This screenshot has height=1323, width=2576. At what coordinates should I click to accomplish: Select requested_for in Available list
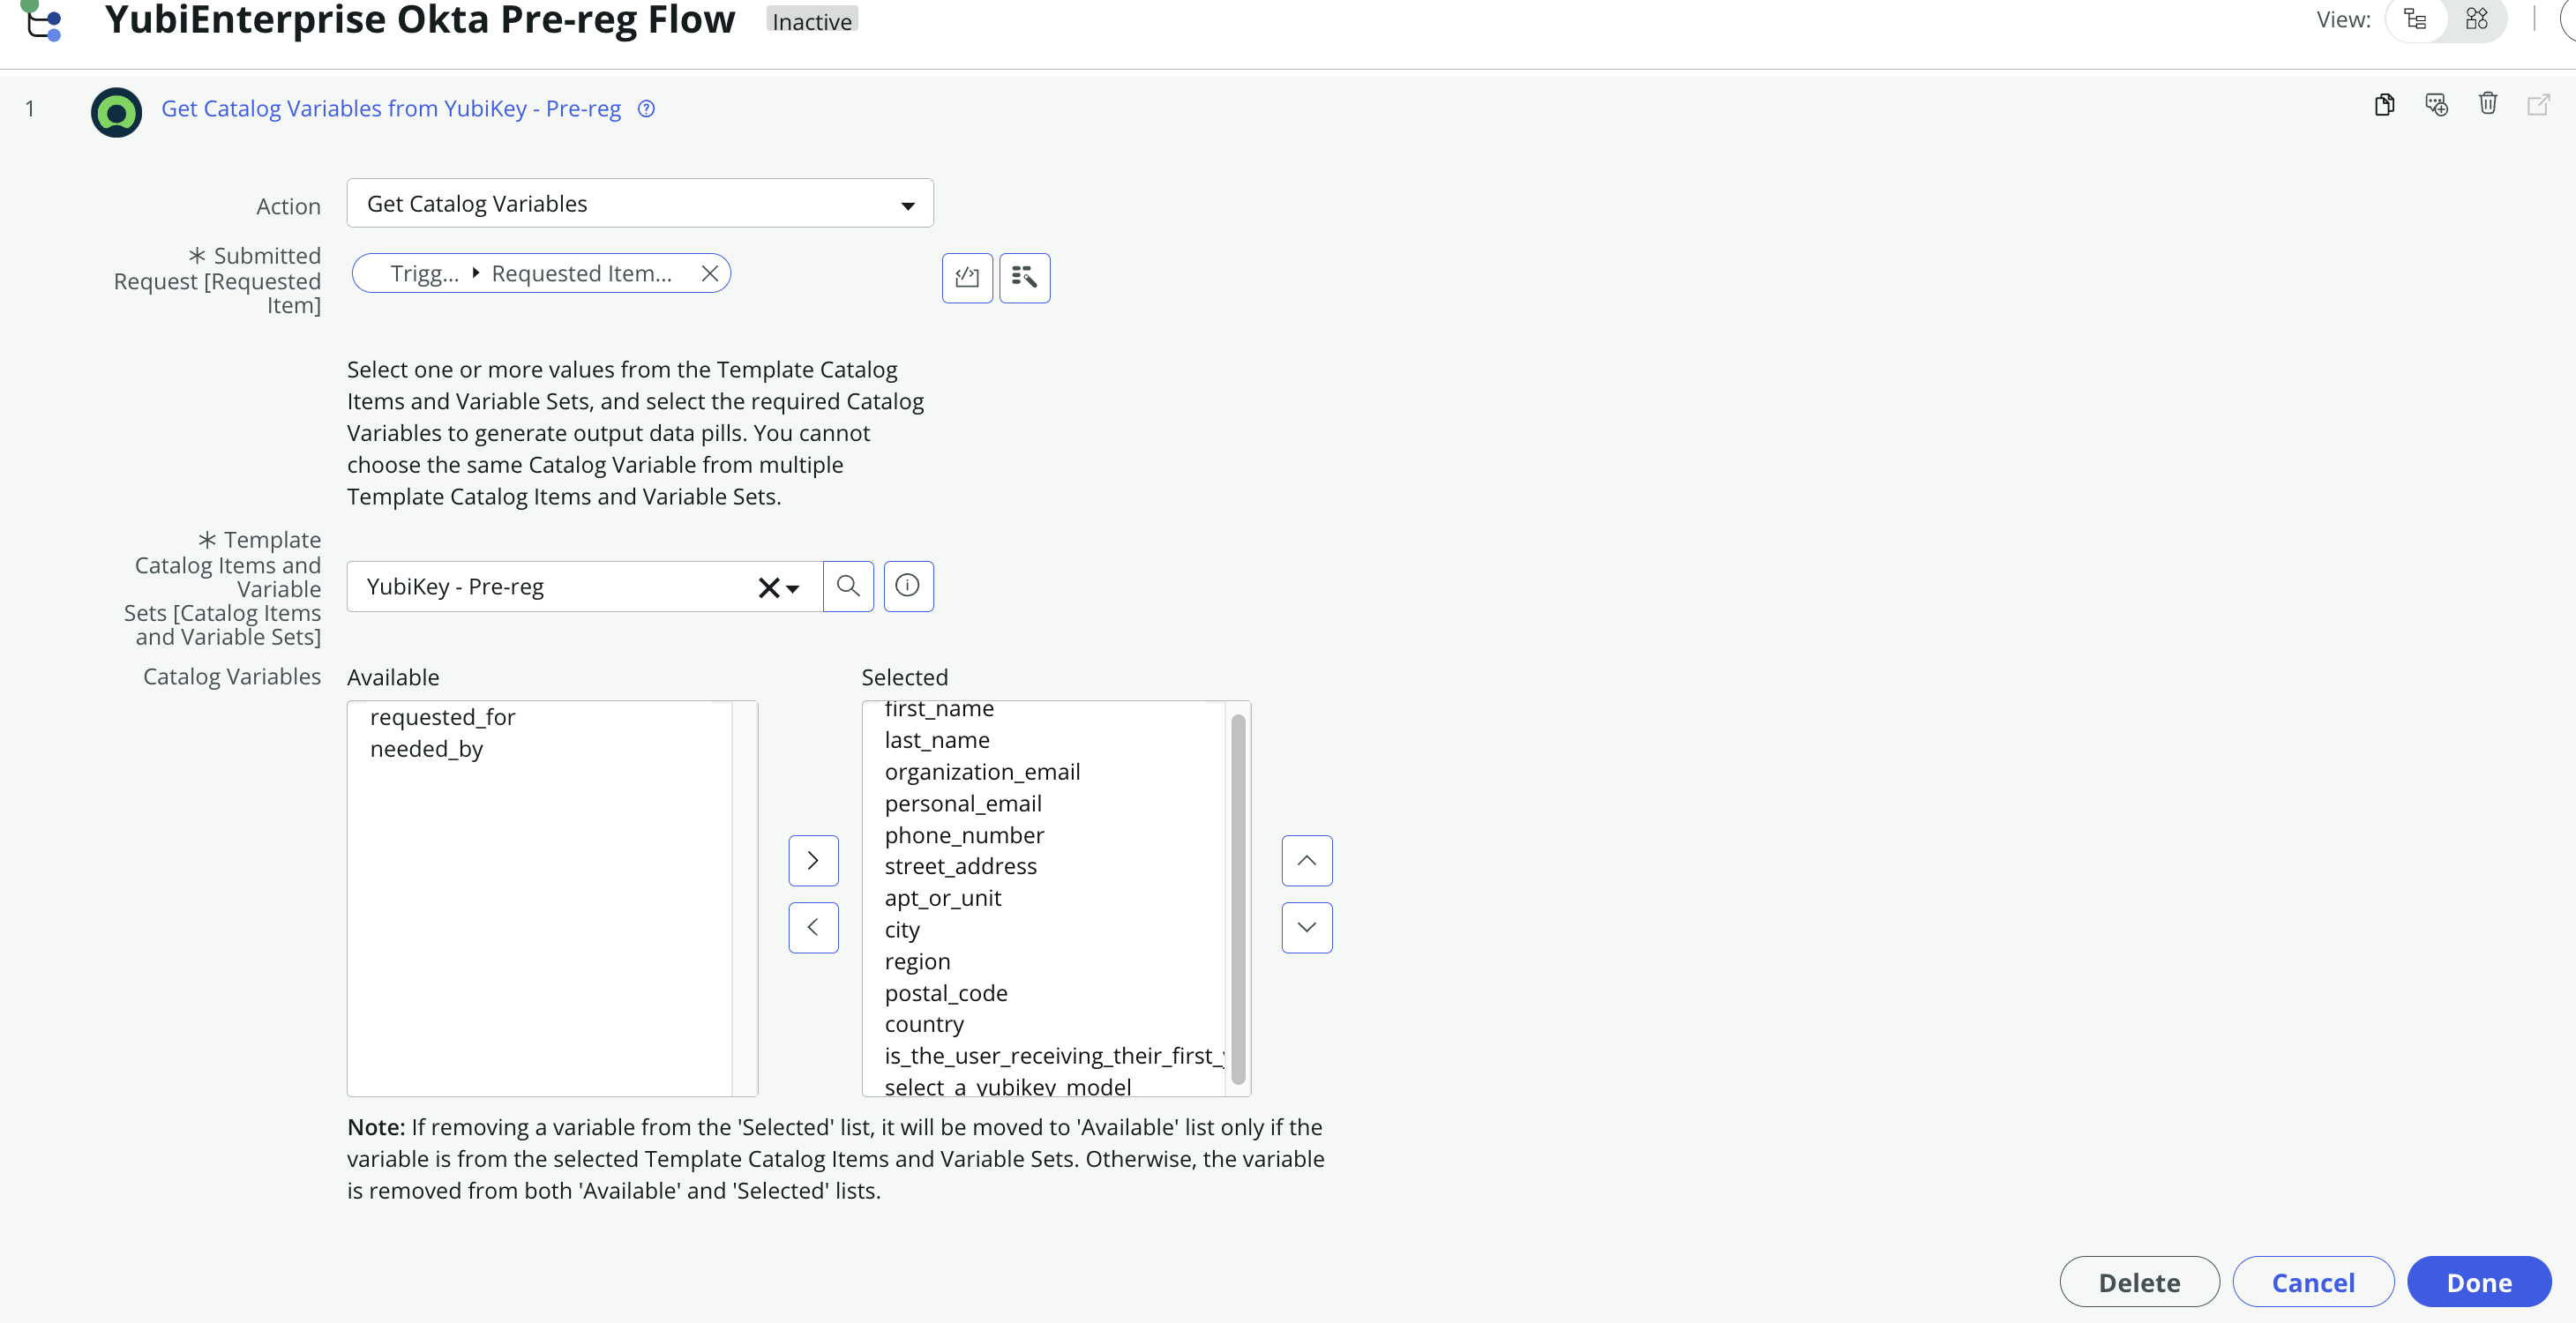click(x=442, y=717)
